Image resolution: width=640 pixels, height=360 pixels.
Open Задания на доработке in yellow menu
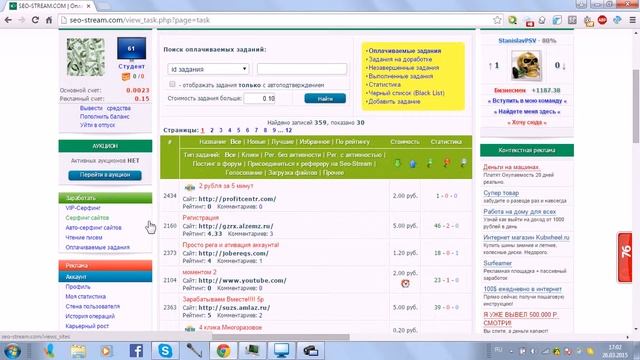pyautogui.click(x=400, y=59)
